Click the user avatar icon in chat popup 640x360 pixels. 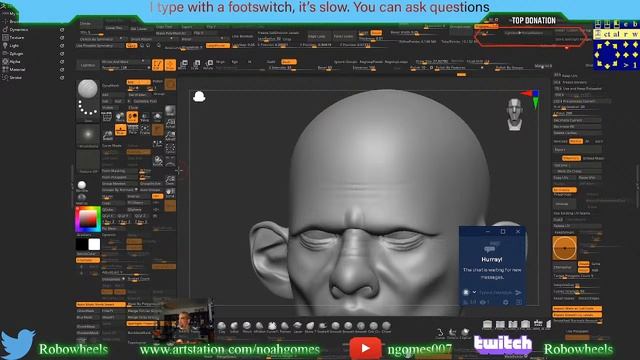pyautogui.click(x=466, y=292)
